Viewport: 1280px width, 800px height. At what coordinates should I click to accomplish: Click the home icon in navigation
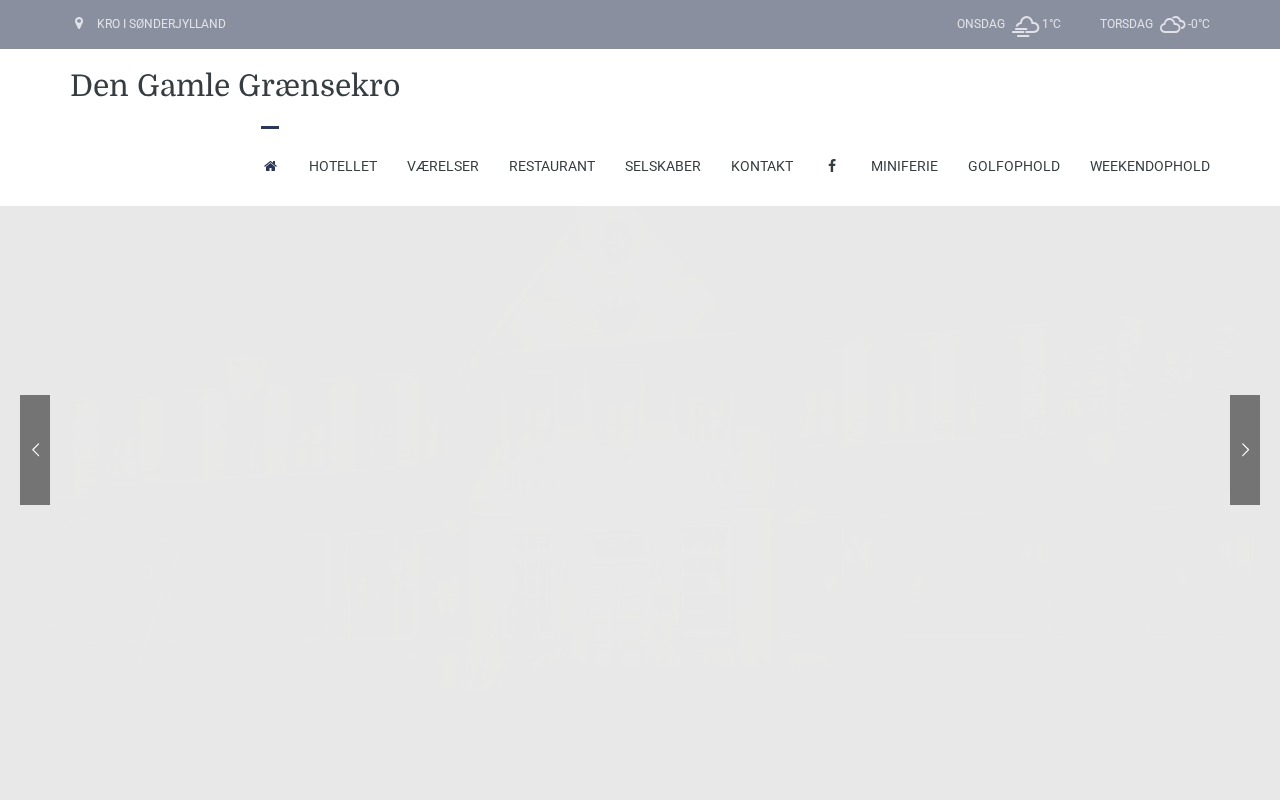tap(270, 166)
